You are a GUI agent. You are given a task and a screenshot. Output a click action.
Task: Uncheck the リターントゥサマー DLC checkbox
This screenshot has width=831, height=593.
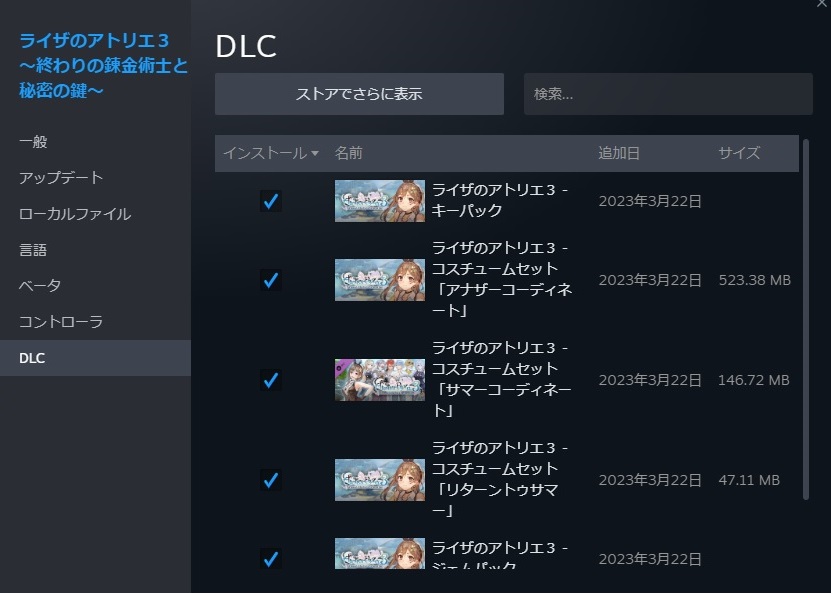pyautogui.click(x=271, y=480)
